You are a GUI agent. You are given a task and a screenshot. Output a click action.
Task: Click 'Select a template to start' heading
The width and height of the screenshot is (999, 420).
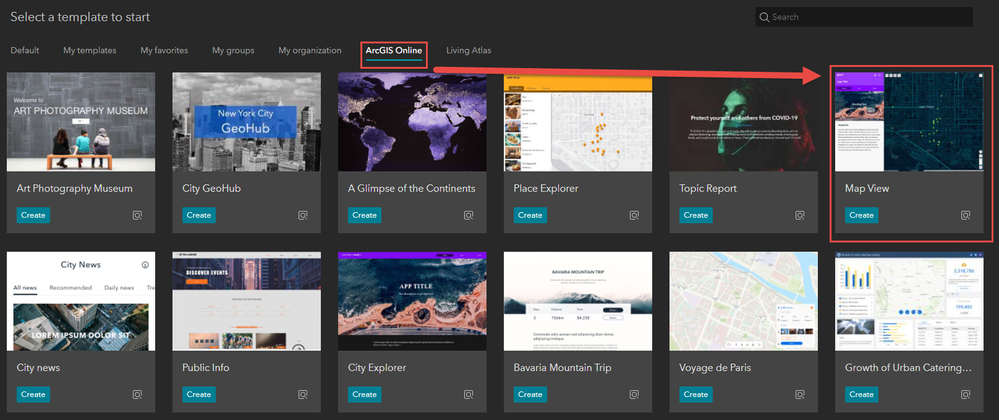coord(80,17)
